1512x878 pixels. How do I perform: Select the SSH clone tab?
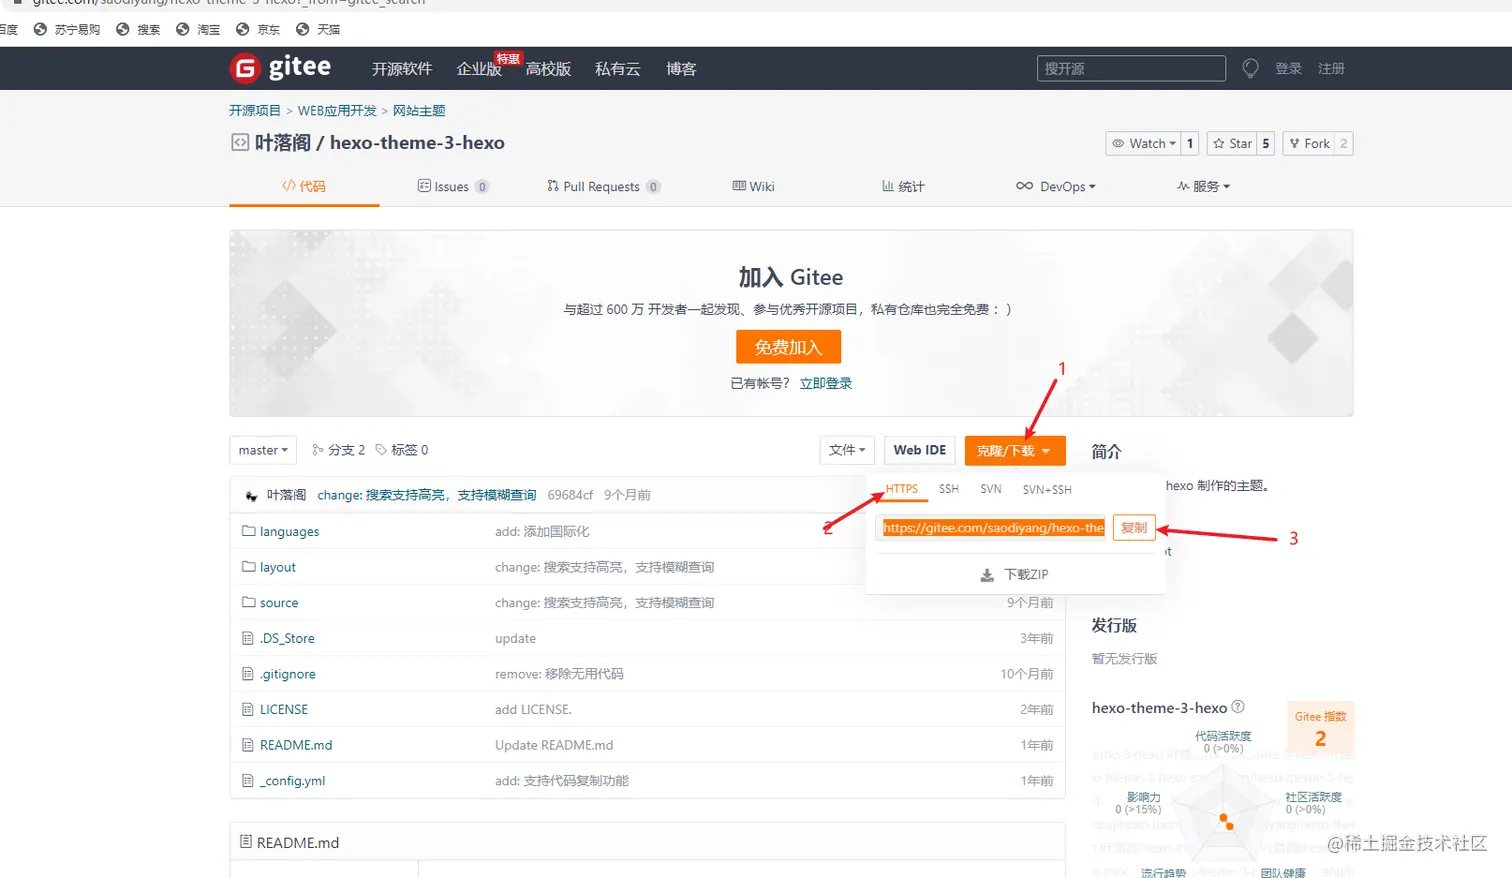point(949,489)
